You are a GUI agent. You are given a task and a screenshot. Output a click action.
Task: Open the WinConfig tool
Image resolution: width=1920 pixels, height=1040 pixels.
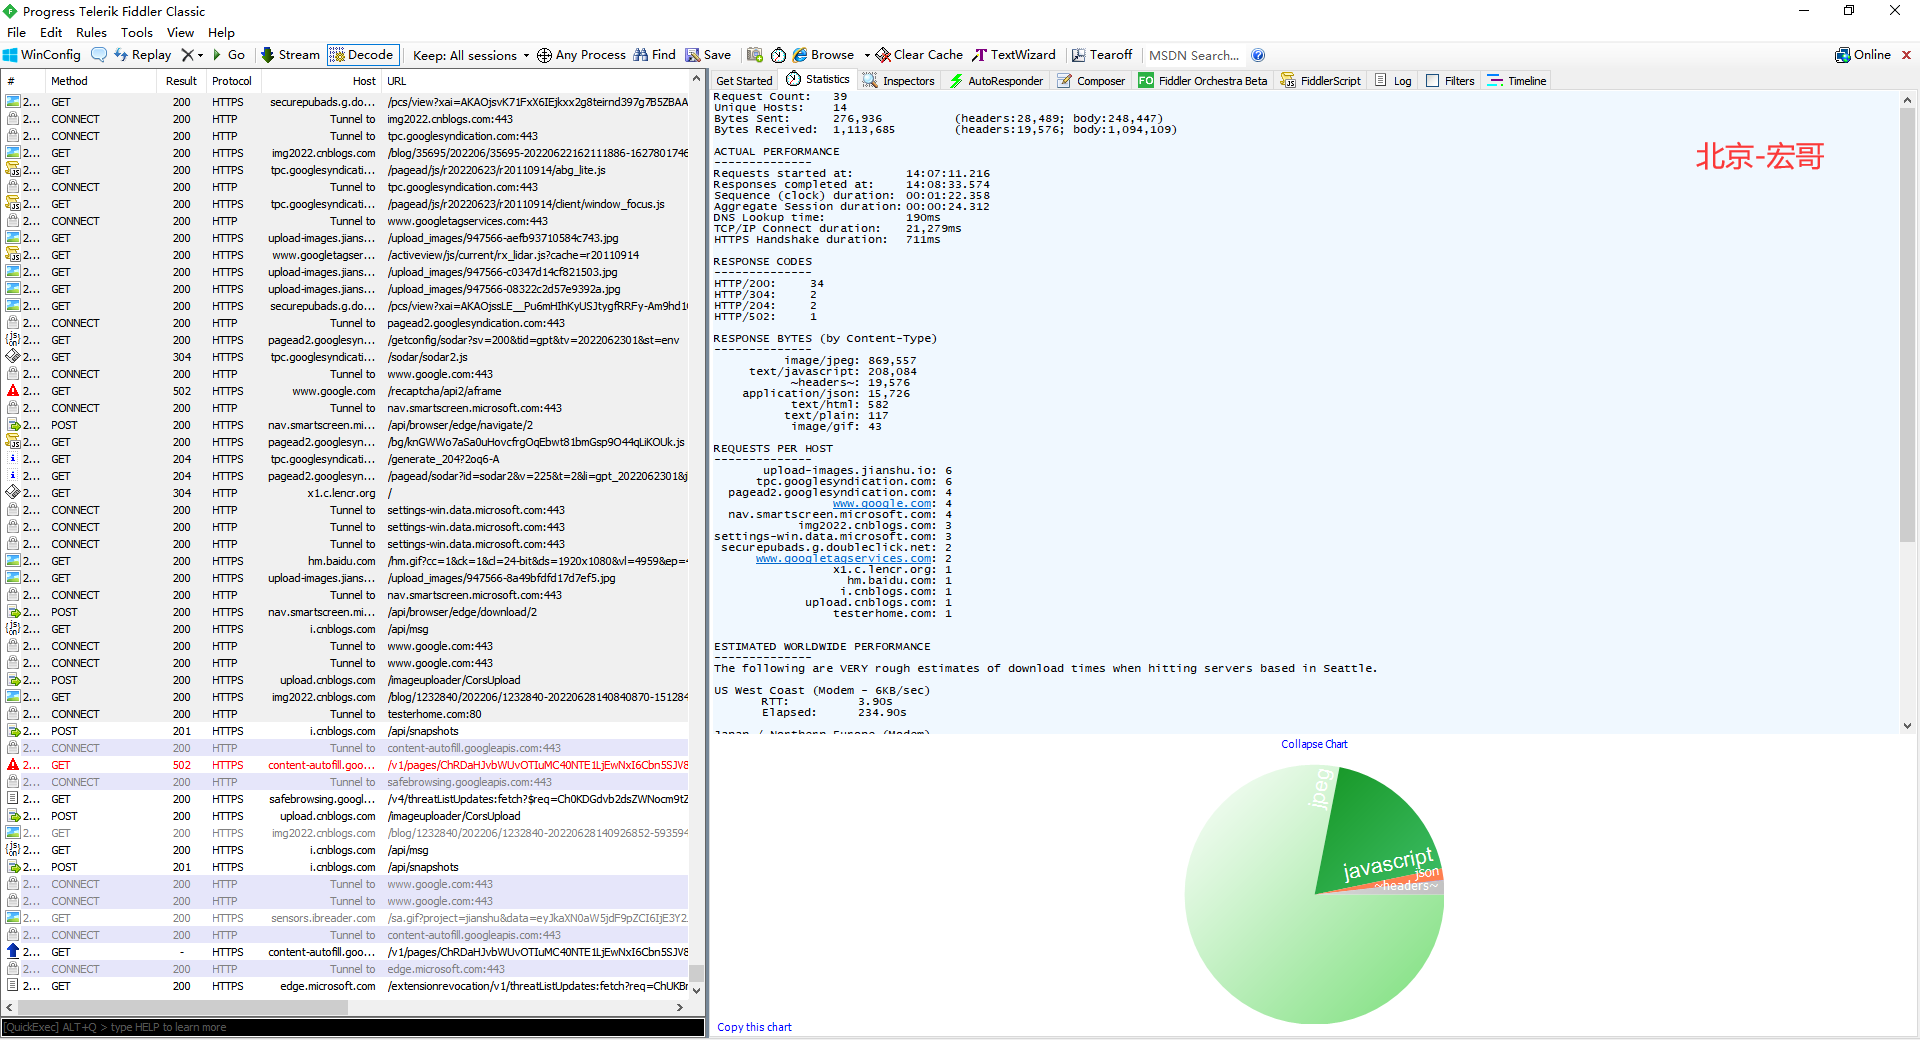[x=42, y=55]
